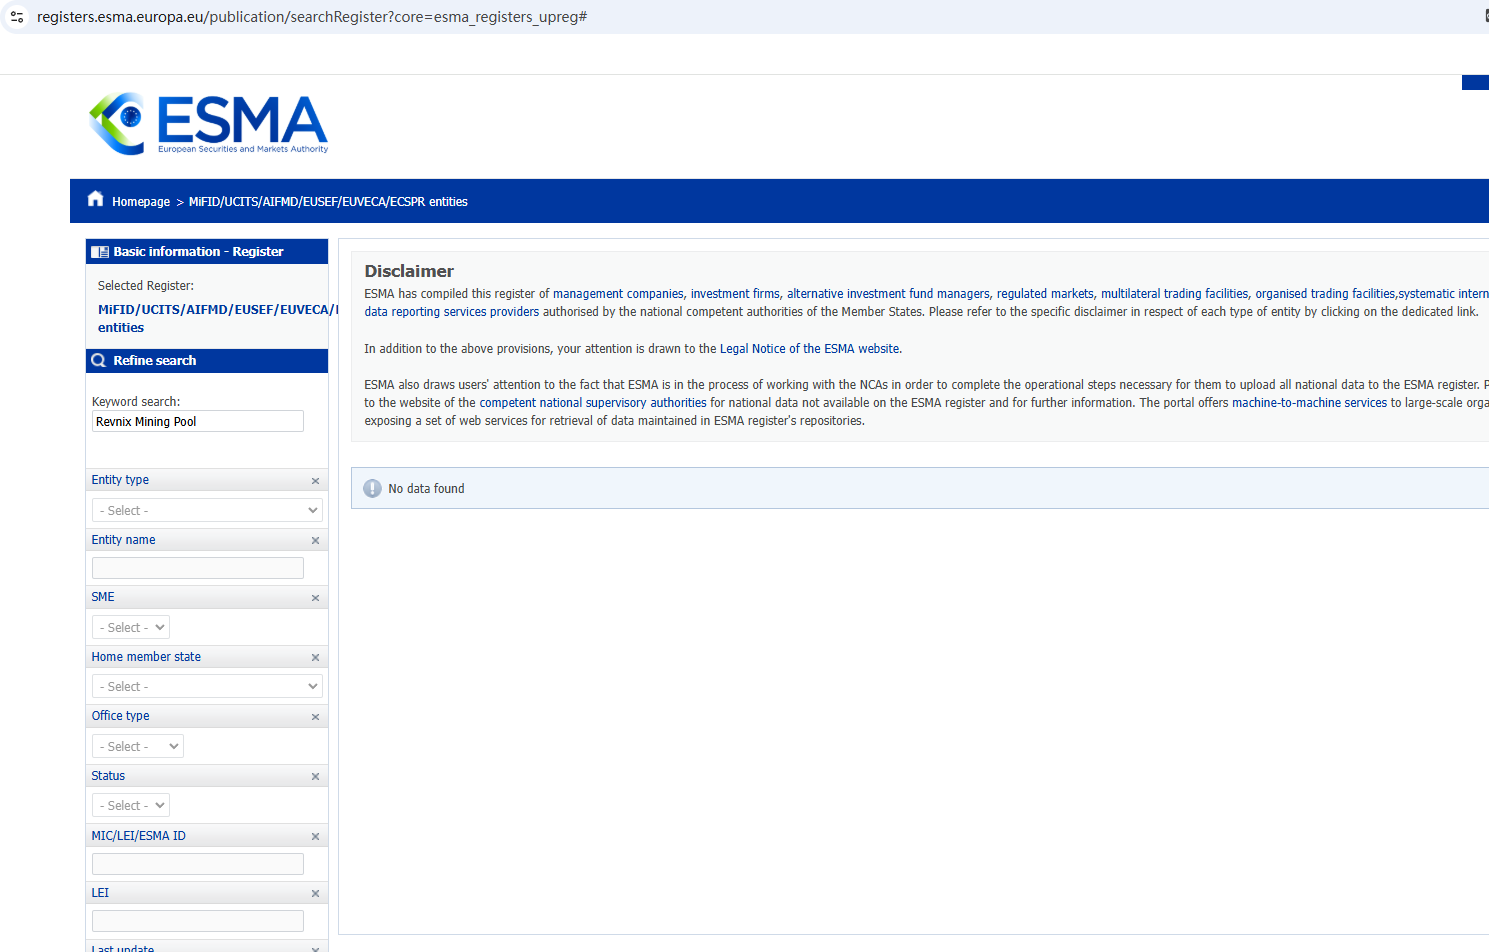Viewport: 1489px width, 952px height.
Task: Follow the data reporting services providers link
Action: click(452, 312)
